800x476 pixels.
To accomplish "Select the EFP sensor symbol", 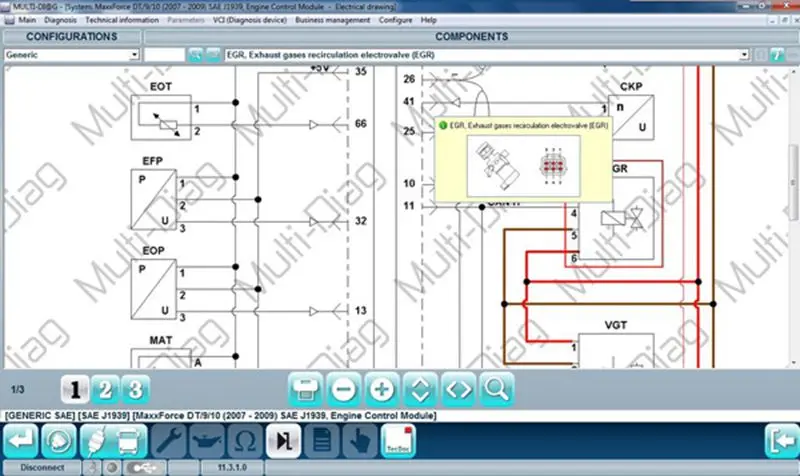I will (x=154, y=200).
